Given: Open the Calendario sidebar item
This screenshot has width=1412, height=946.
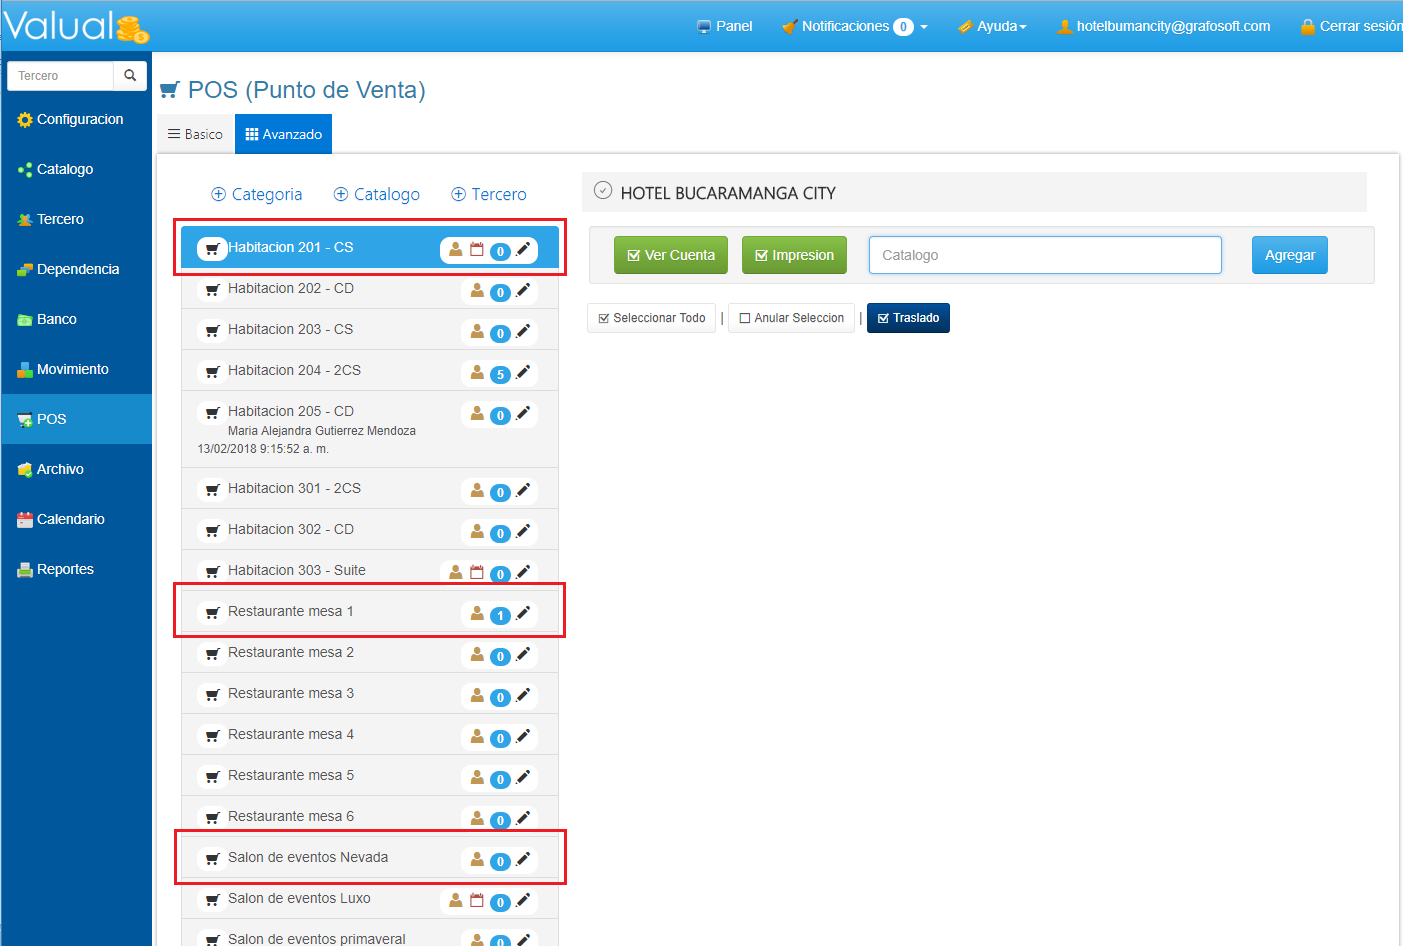Looking at the screenshot, I should click(x=76, y=519).
